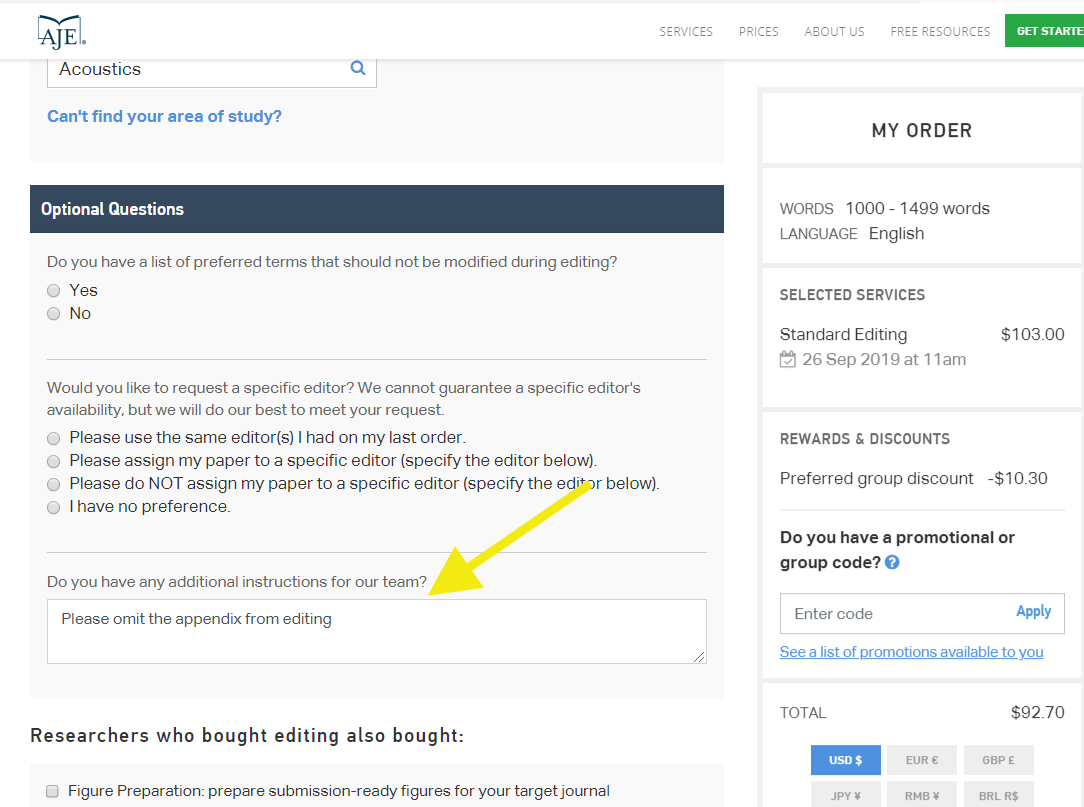
Task: Switch currency to RMB ¥
Action: [x=922, y=795]
